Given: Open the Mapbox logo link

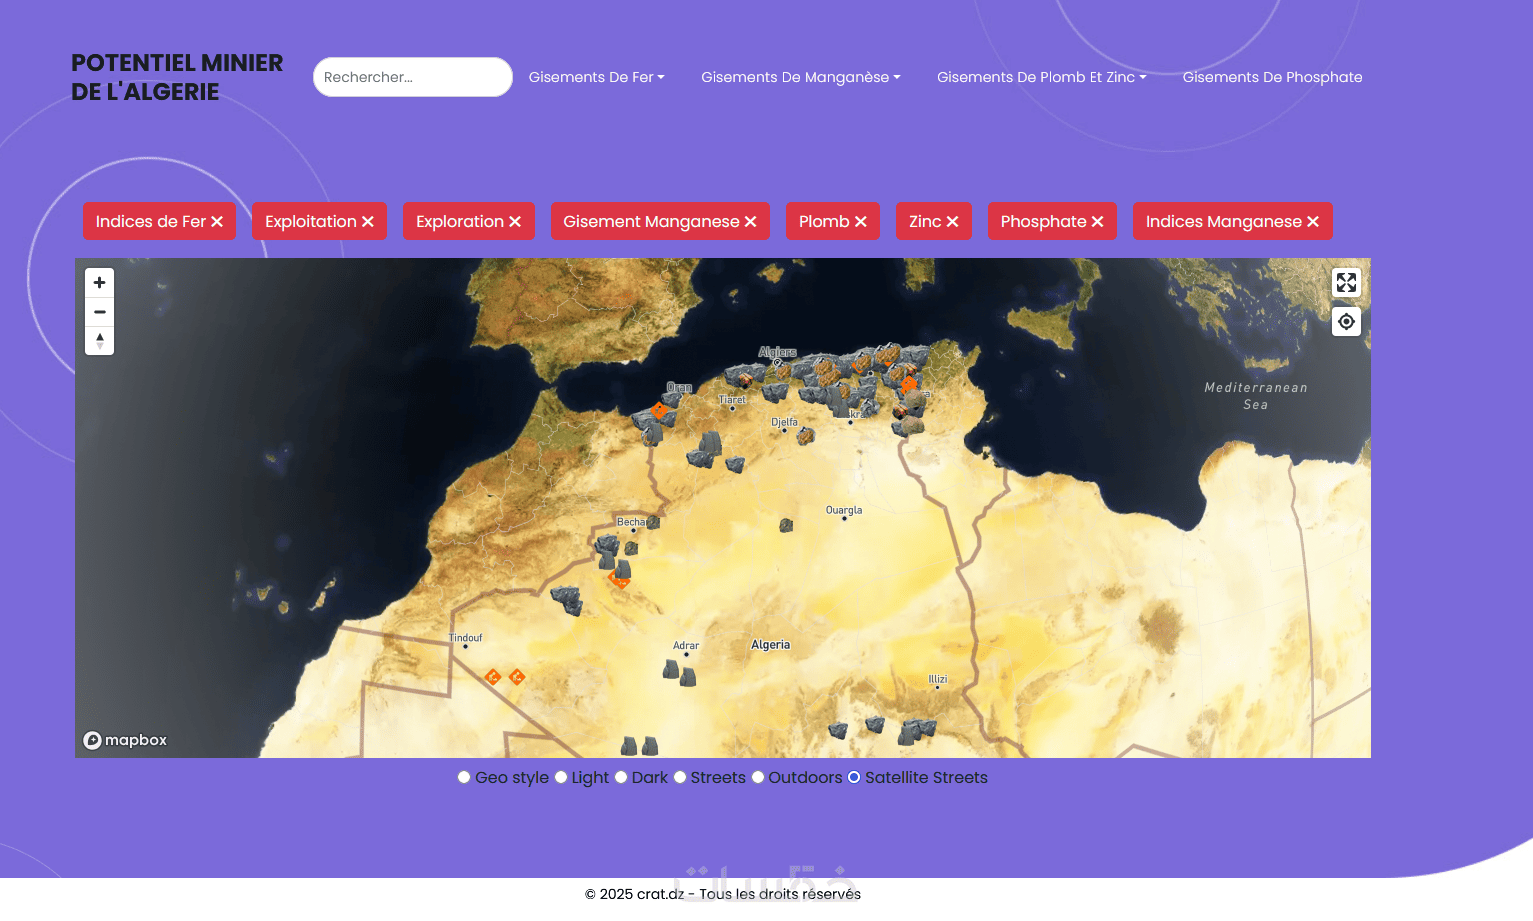Looking at the screenshot, I should coord(125,740).
